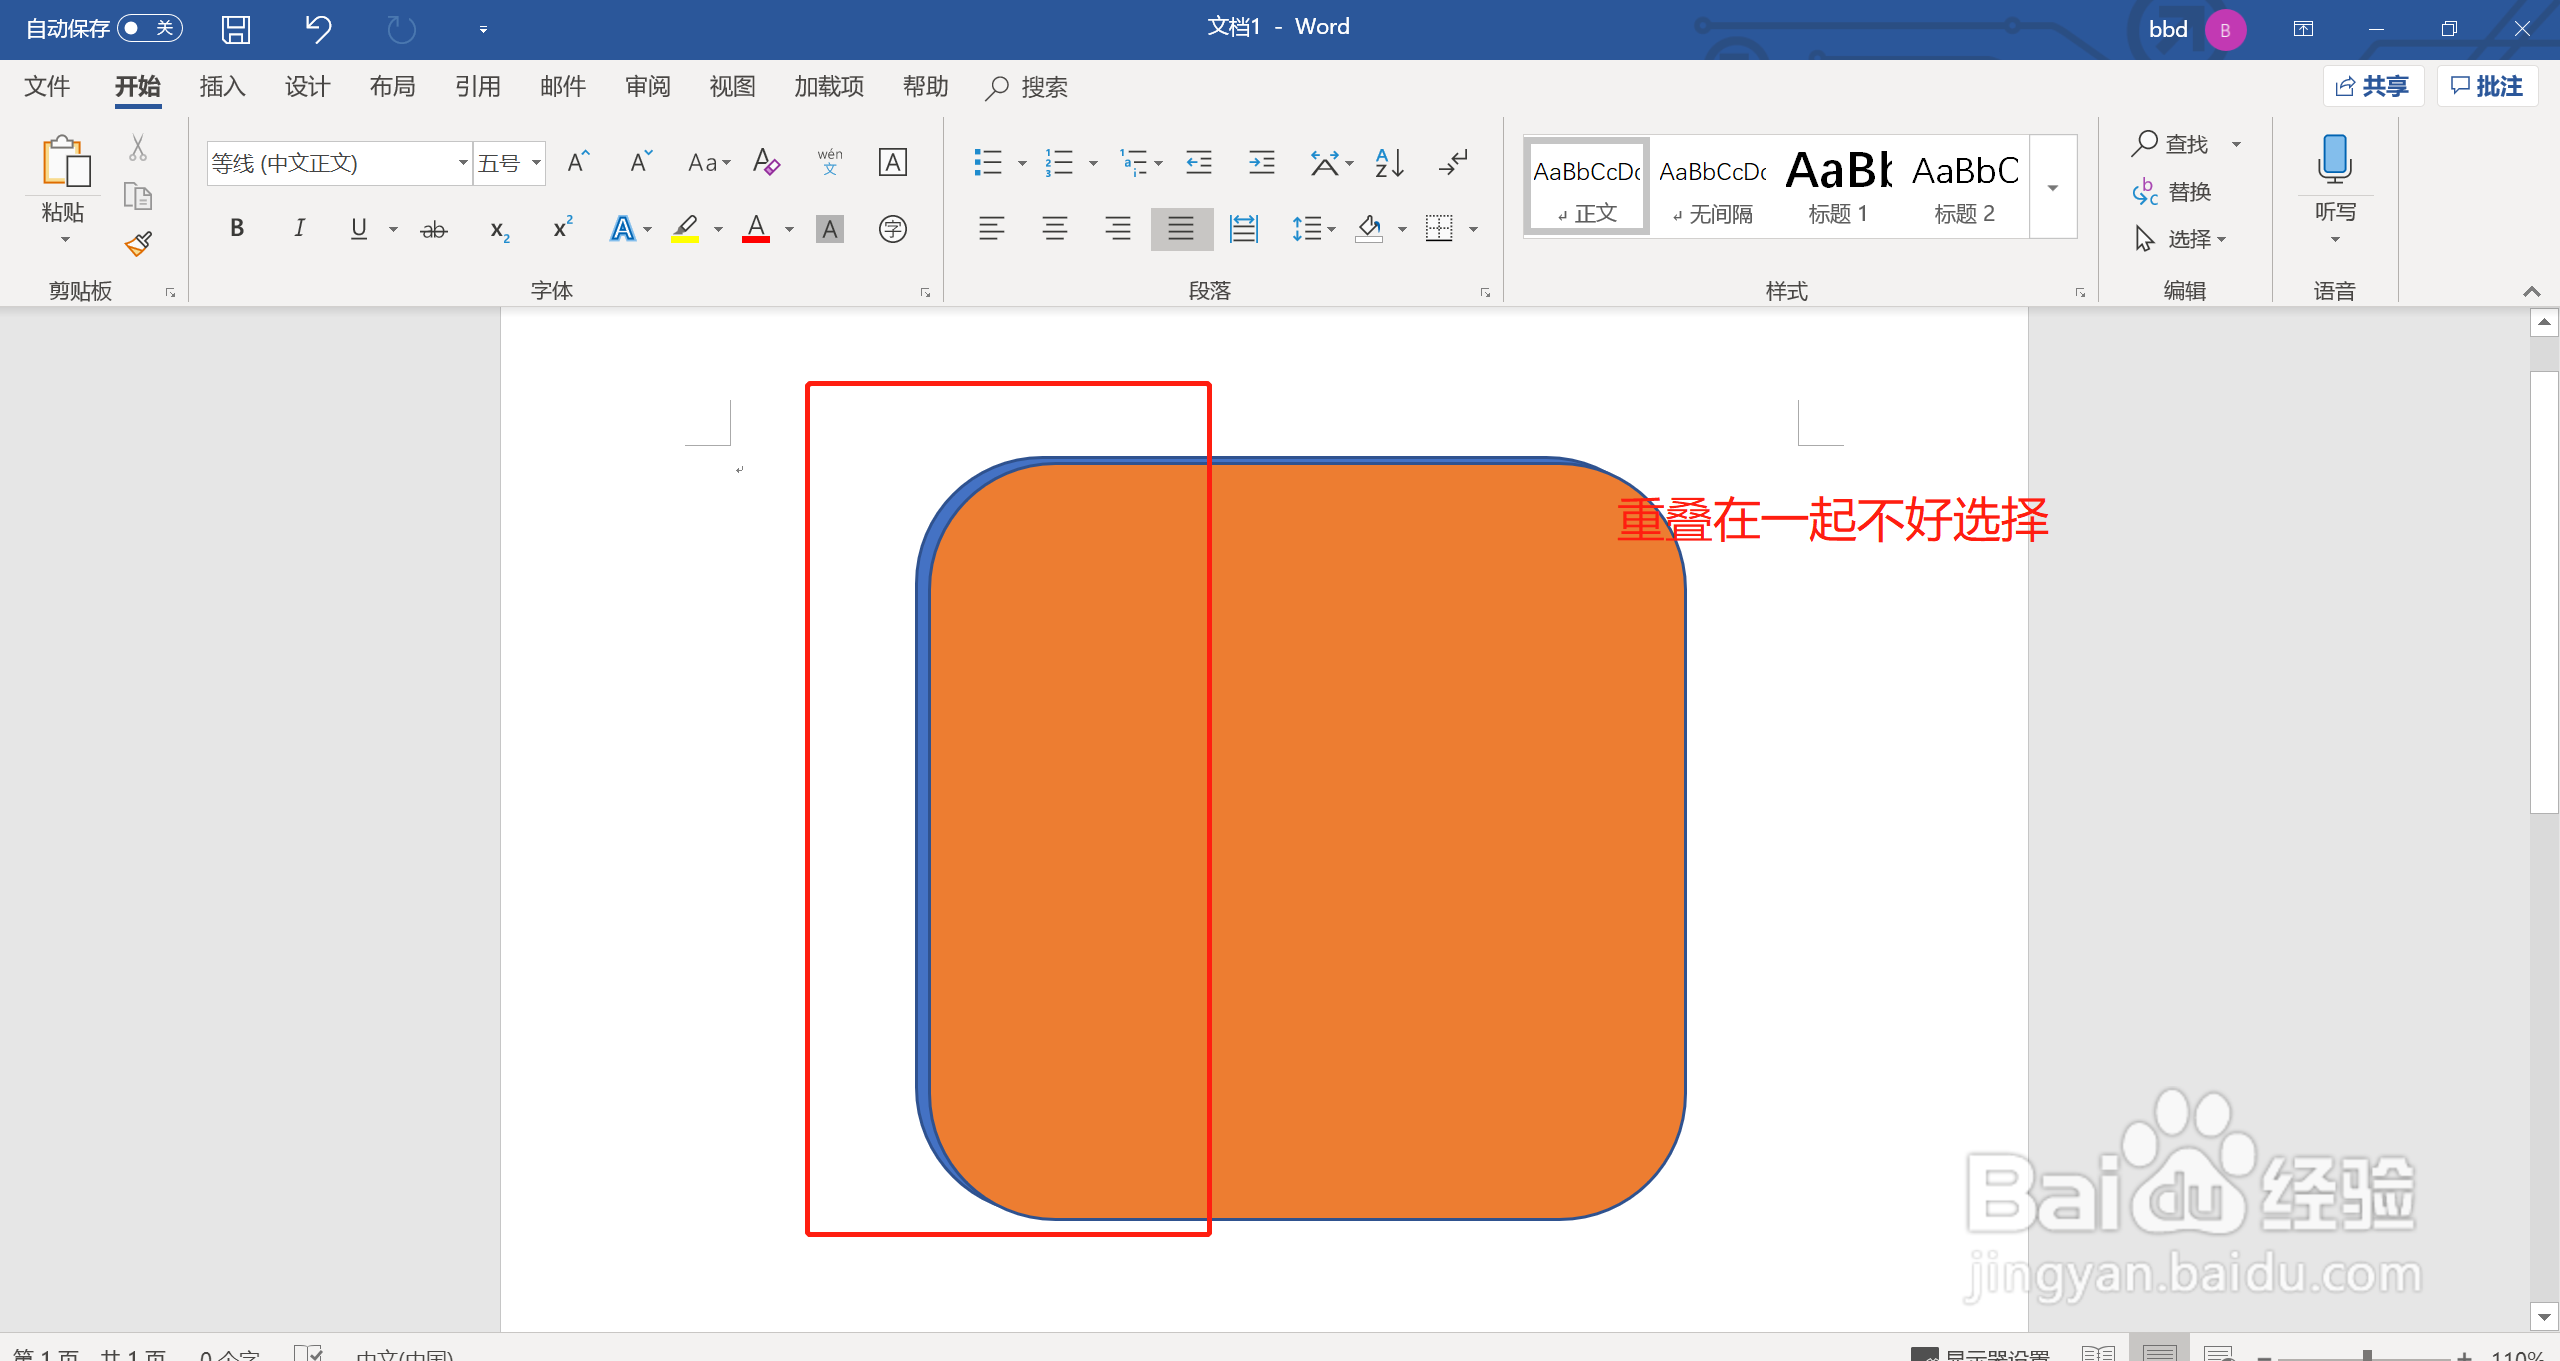Insert enclosed character icon
Viewport: 2560px width, 1361px height.
(x=892, y=229)
